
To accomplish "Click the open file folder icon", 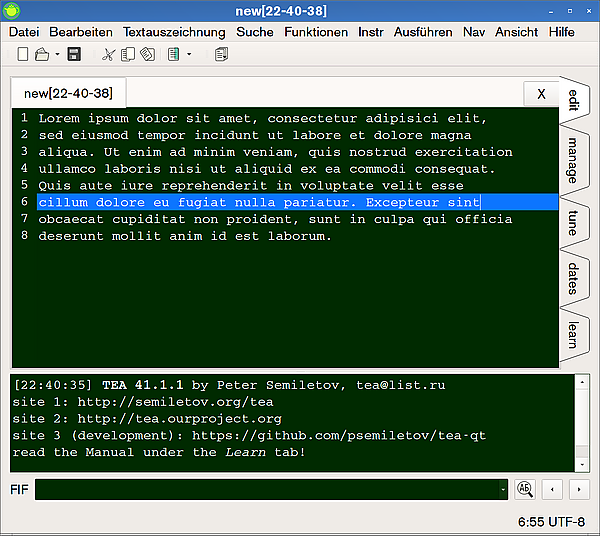I will [42, 54].
